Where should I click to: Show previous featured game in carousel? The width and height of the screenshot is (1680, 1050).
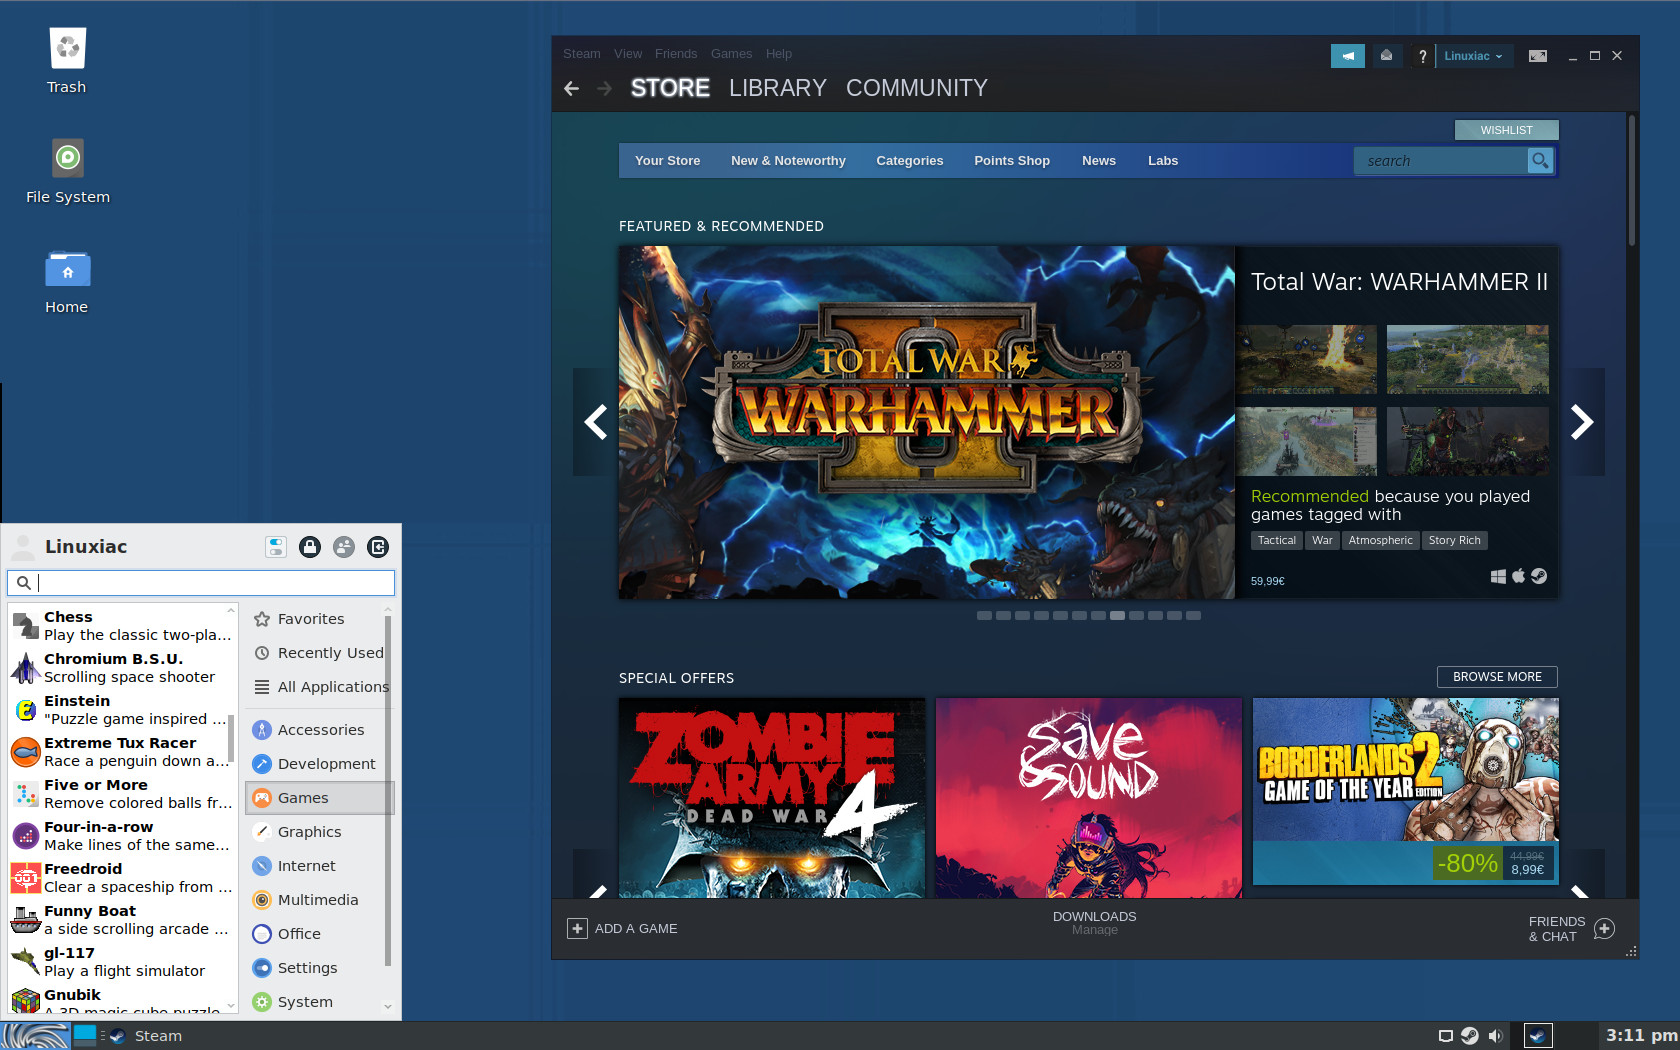(596, 422)
